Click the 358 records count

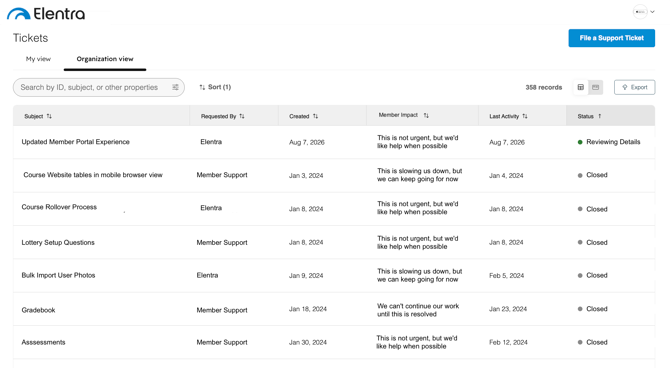(x=544, y=87)
